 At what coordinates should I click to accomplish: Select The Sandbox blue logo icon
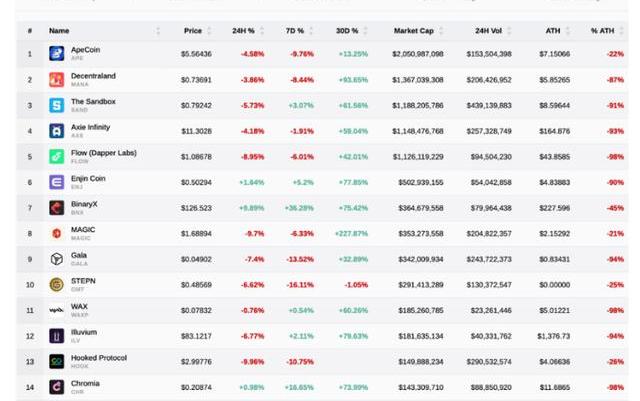(57, 105)
